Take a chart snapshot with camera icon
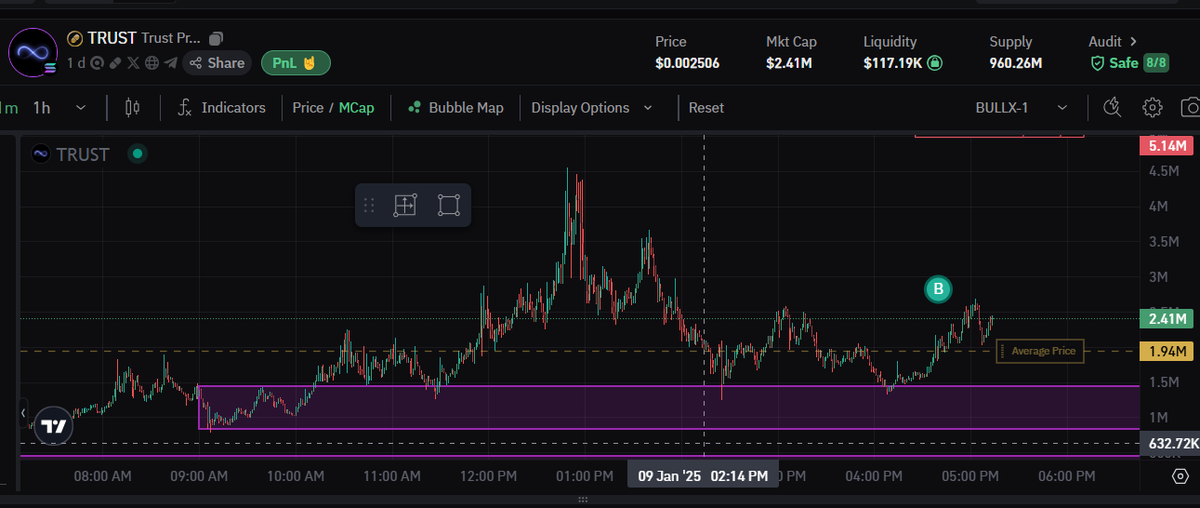Viewport: 1200px width, 508px height. click(x=1190, y=107)
